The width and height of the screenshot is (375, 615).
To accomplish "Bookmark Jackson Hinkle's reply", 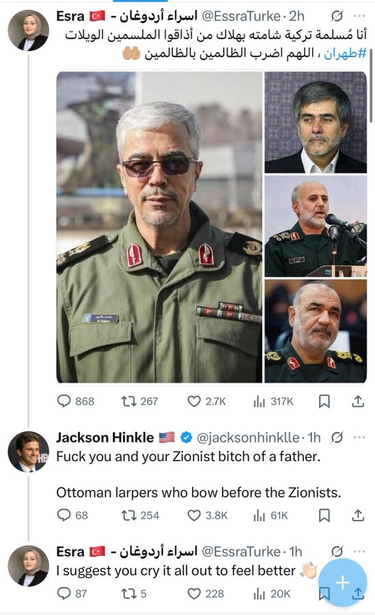I will pos(324,515).
